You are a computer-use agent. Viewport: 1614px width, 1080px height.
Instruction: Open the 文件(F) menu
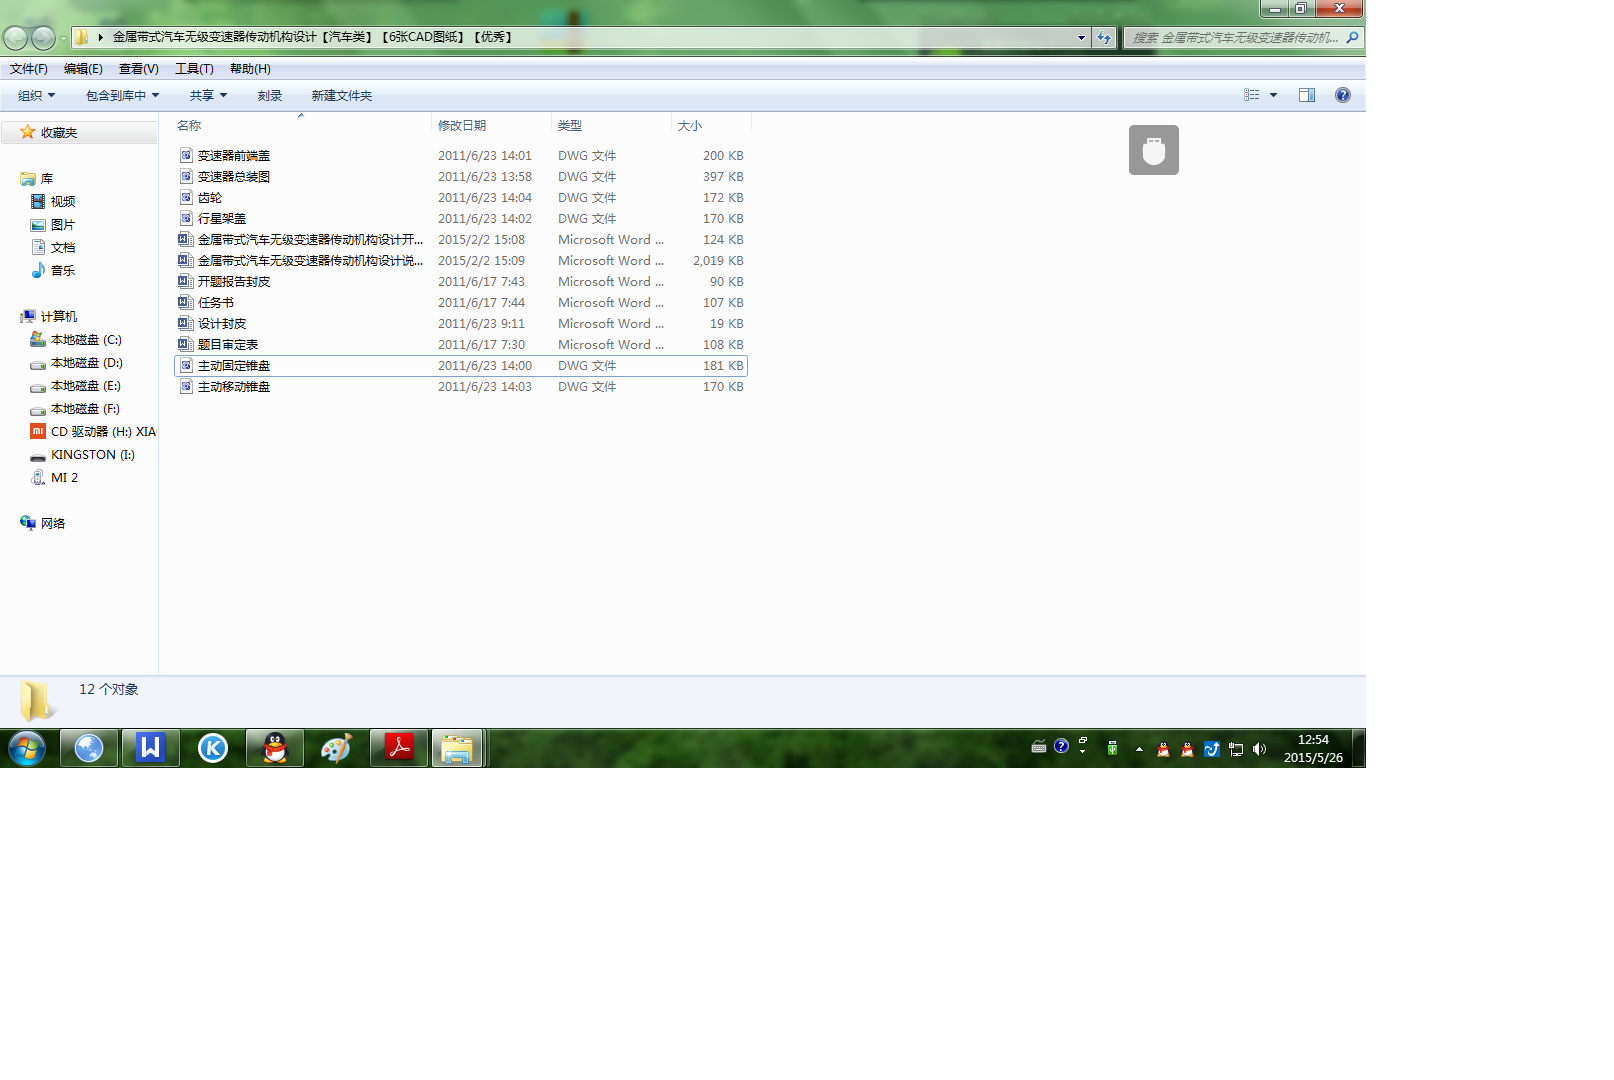point(29,69)
